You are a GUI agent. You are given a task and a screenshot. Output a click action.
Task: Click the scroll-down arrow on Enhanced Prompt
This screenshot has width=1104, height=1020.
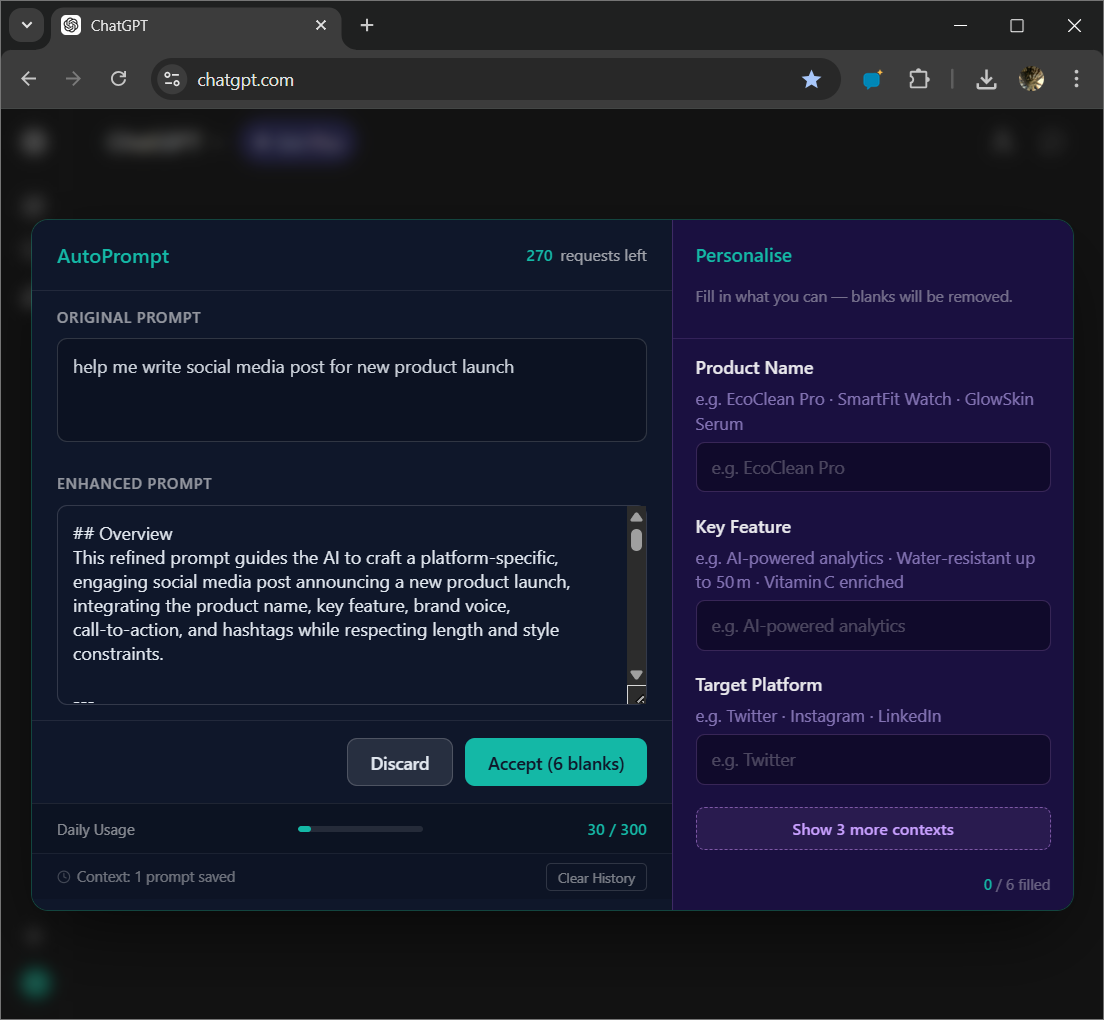click(x=636, y=676)
